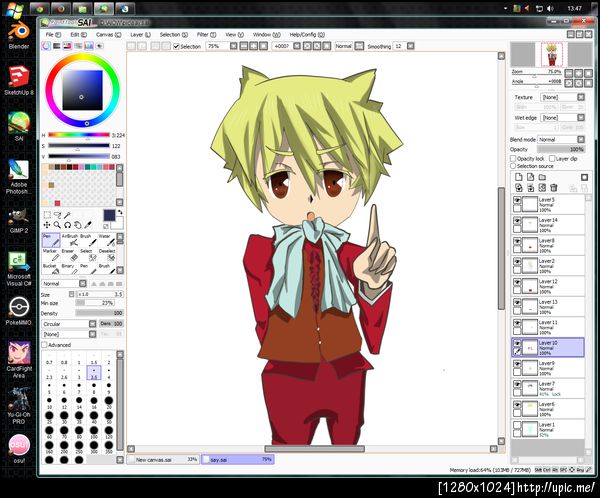Select the Move tool

(x=47, y=225)
